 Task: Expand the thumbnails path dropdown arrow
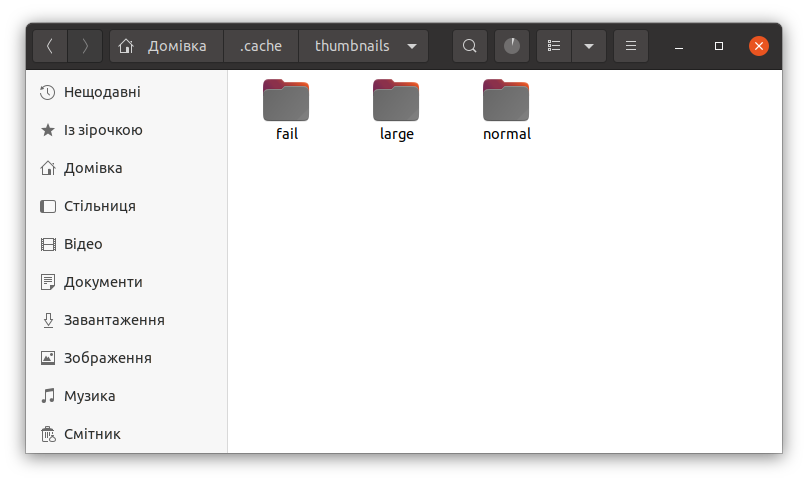pos(412,46)
